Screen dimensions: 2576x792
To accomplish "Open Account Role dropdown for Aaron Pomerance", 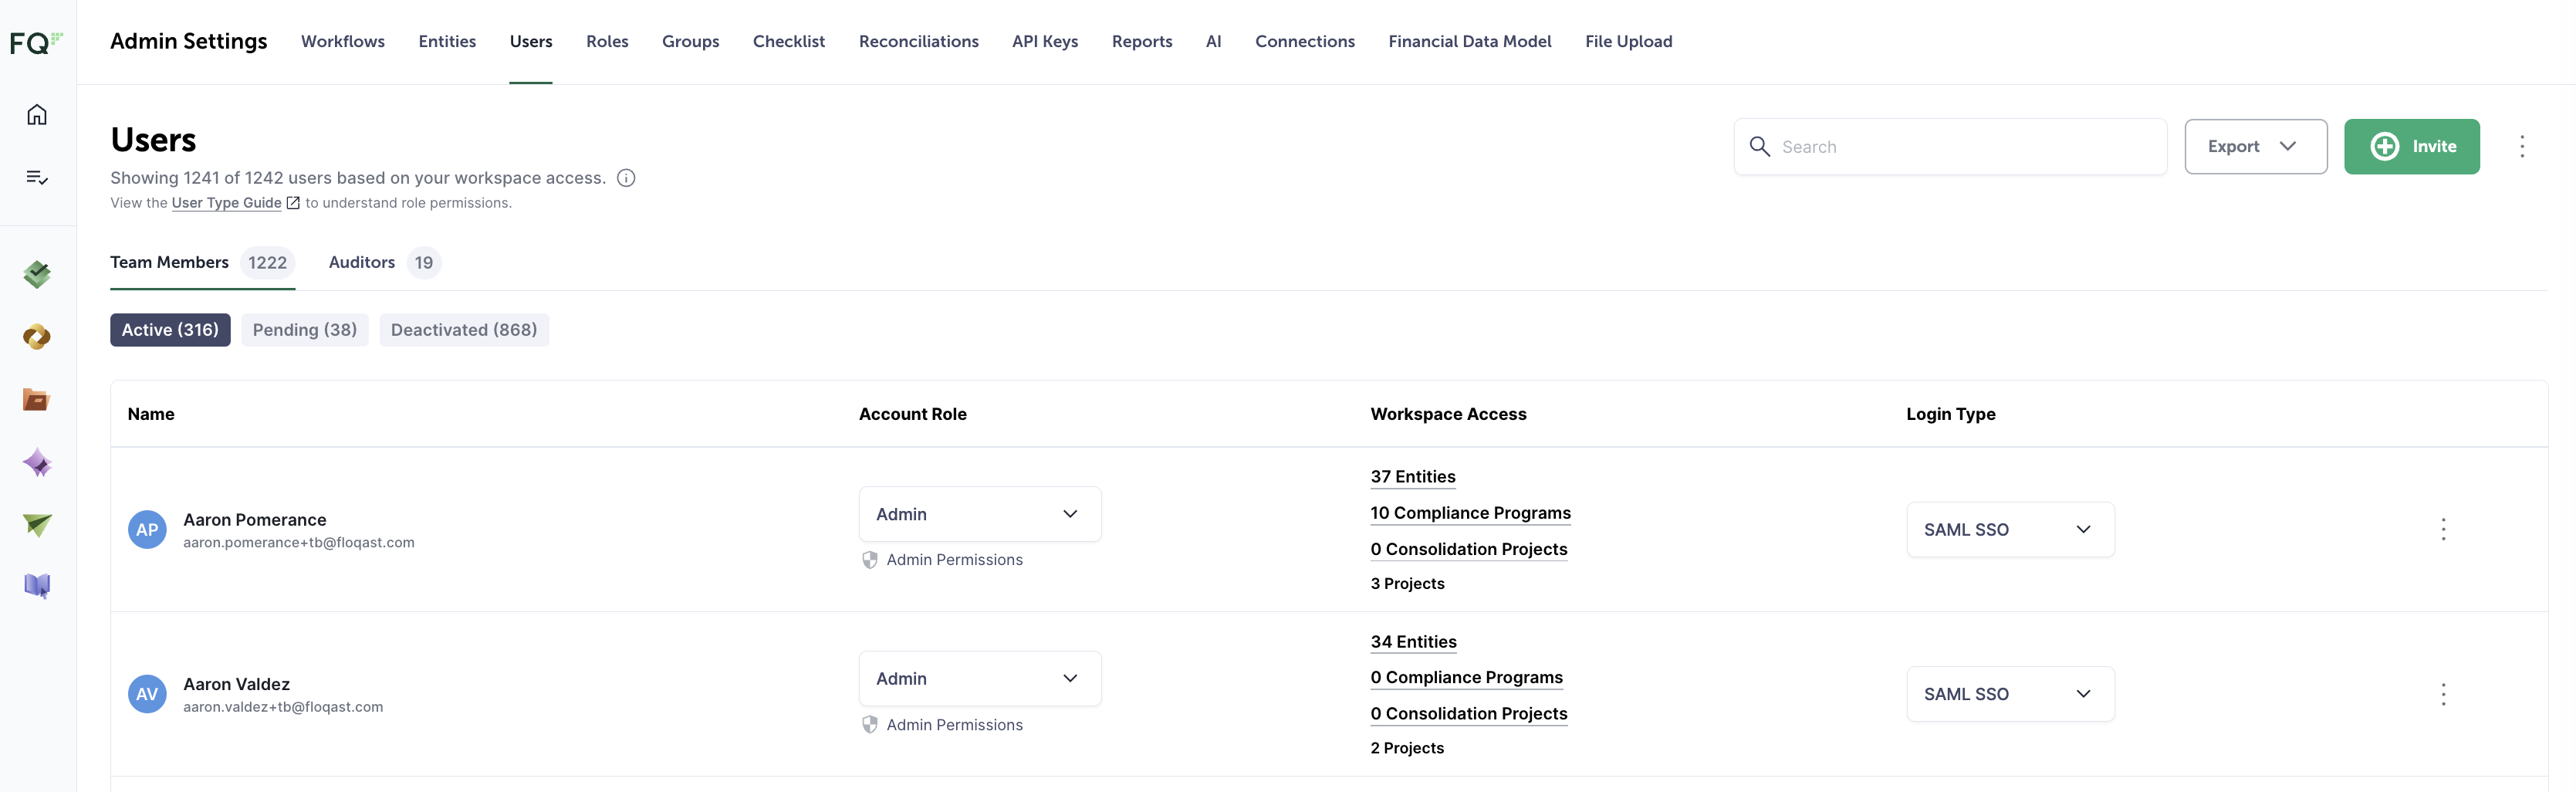I will 980,514.
